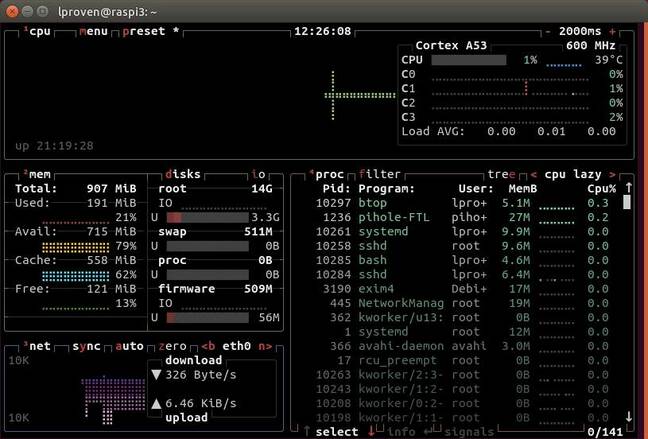The width and height of the screenshot is (648, 439).
Task: Click the Program: column header
Action: (386, 189)
